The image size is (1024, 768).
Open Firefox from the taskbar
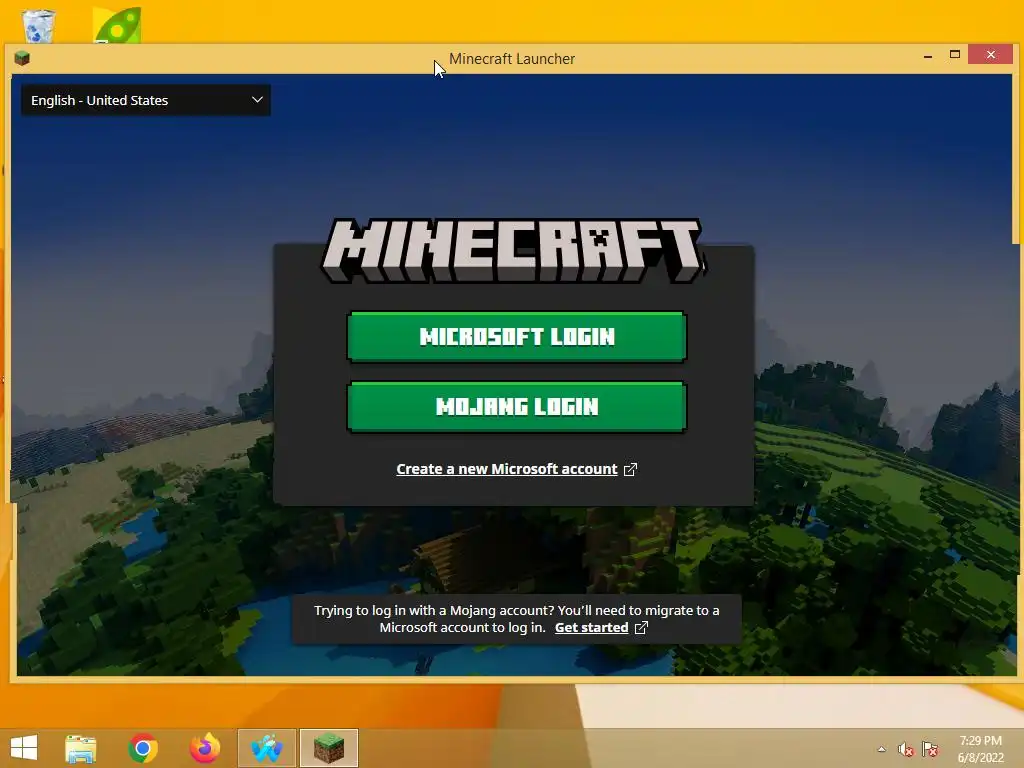point(204,748)
